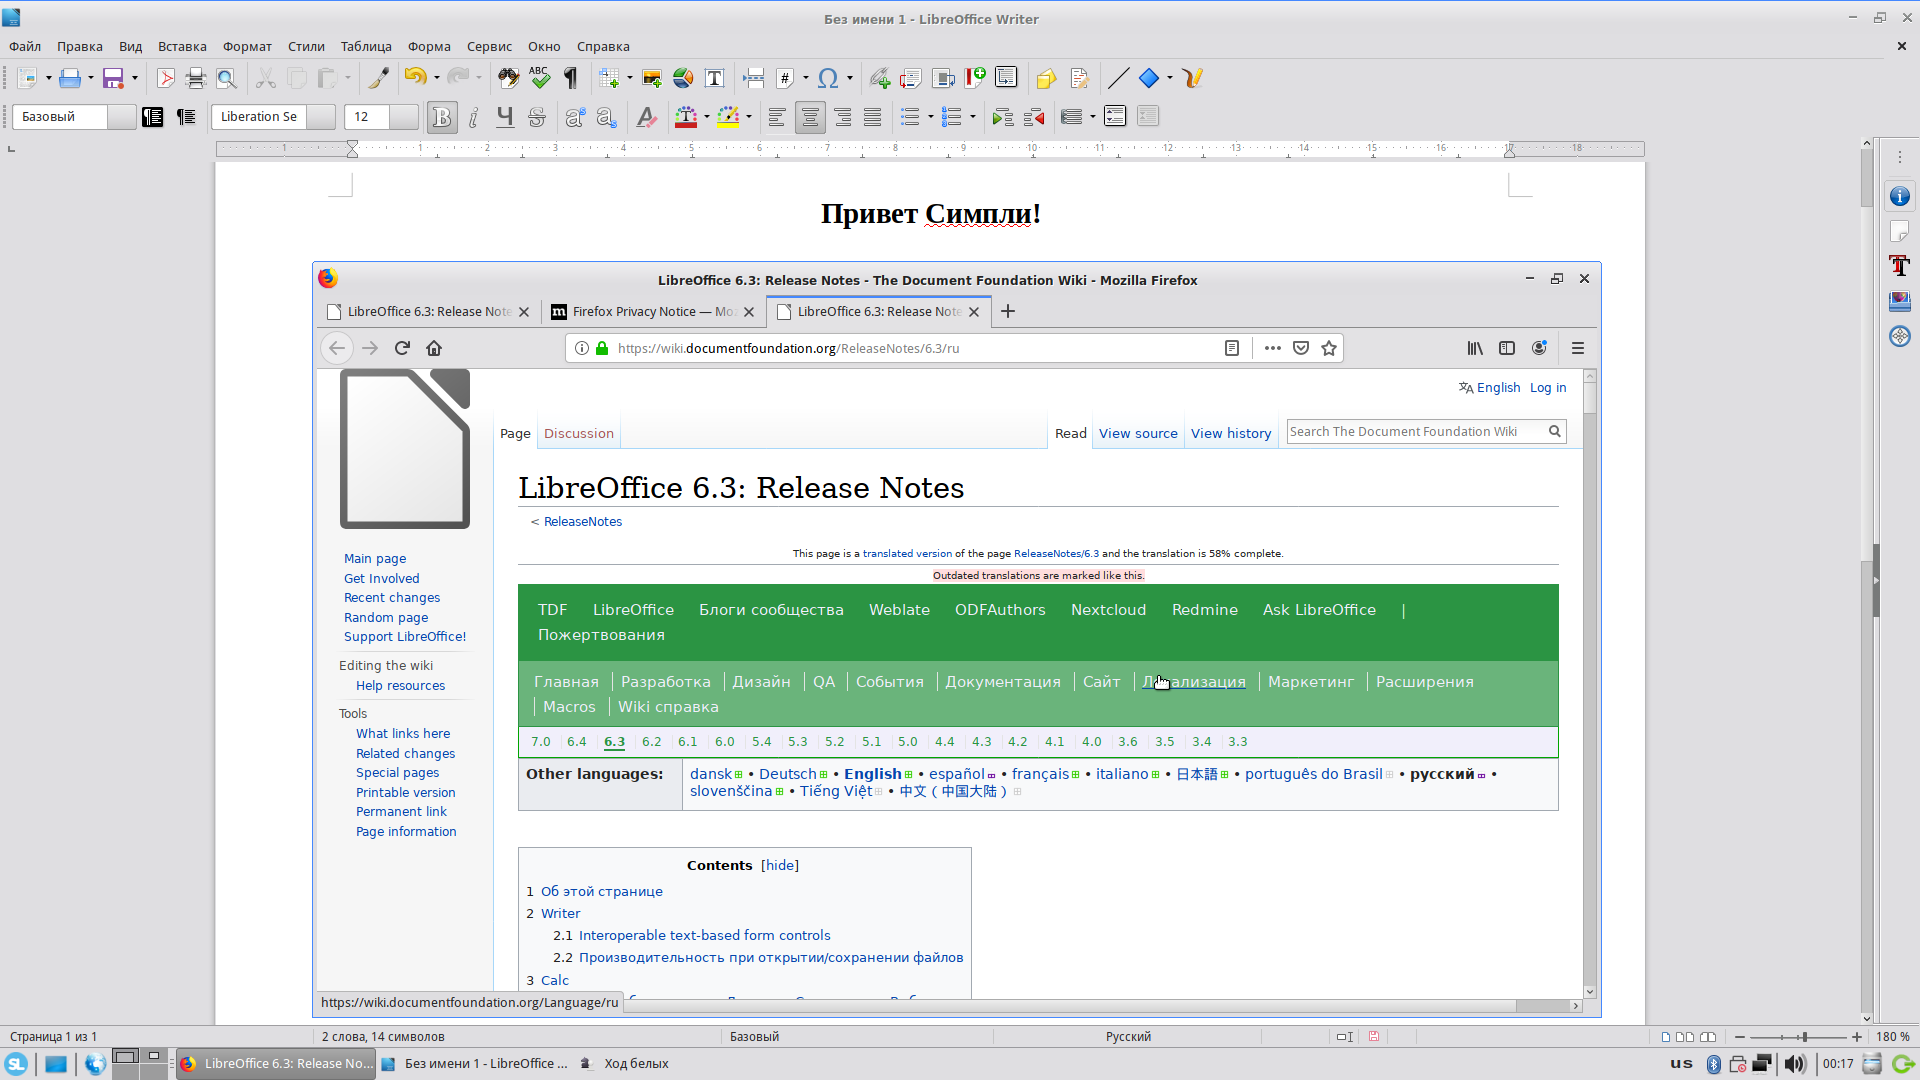The height and width of the screenshot is (1080, 1920).
Task: Adjust the zoom slider in status bar
Action: click(1803, 1037)
